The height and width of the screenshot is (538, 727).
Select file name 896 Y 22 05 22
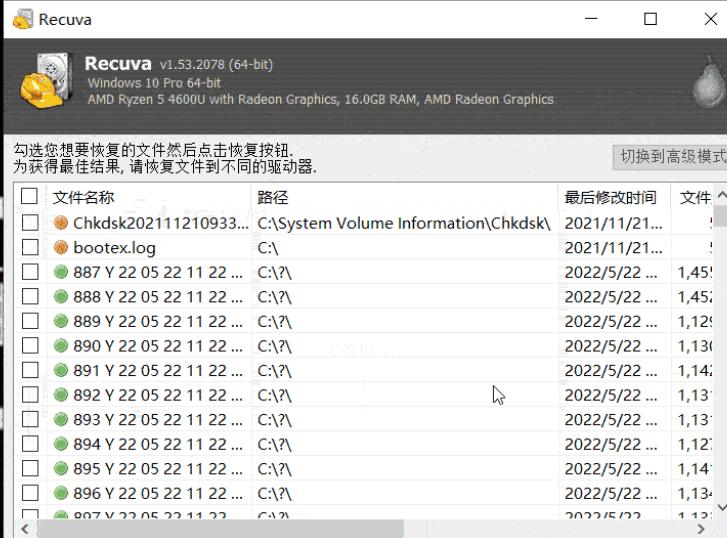coord(158,493)
